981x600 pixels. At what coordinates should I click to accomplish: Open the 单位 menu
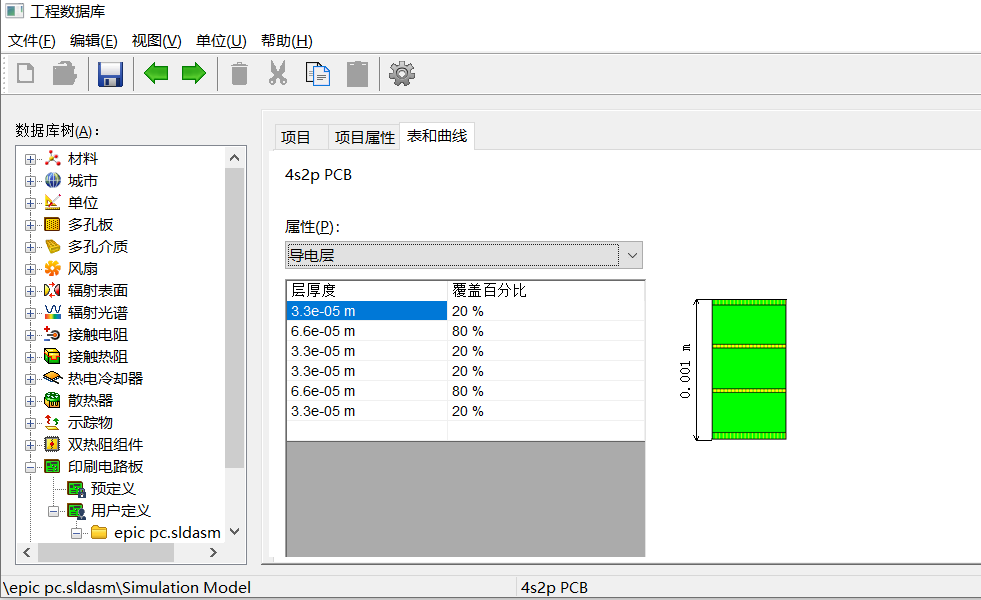coord(220,41)
